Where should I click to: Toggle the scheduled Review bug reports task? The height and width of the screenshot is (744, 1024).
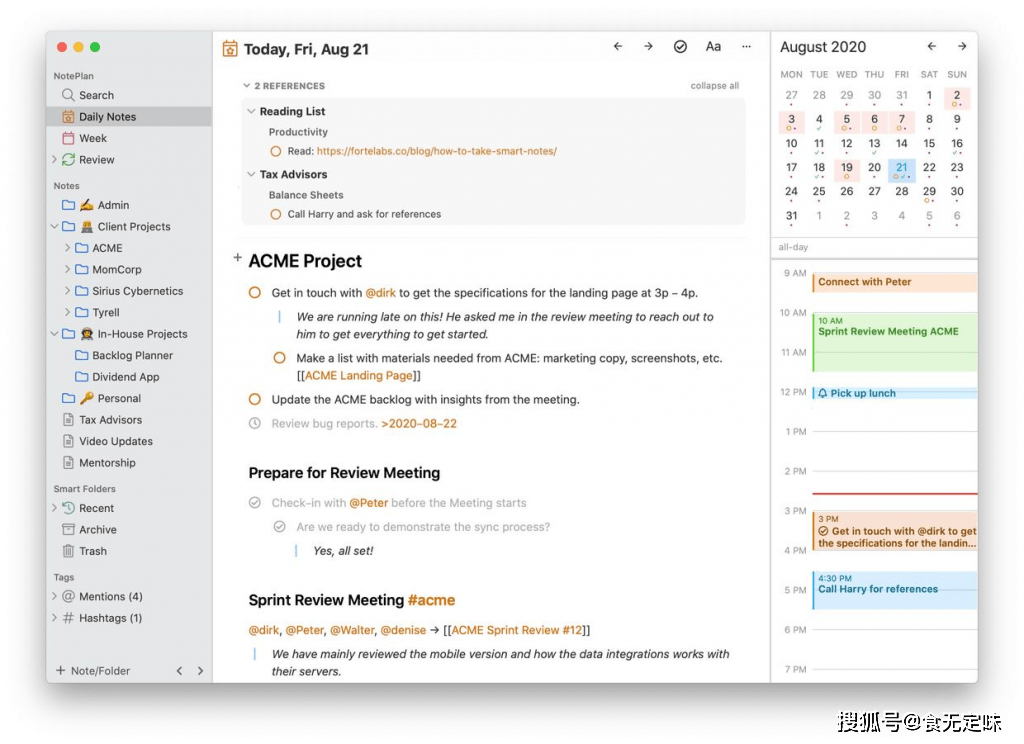point(255,423)
